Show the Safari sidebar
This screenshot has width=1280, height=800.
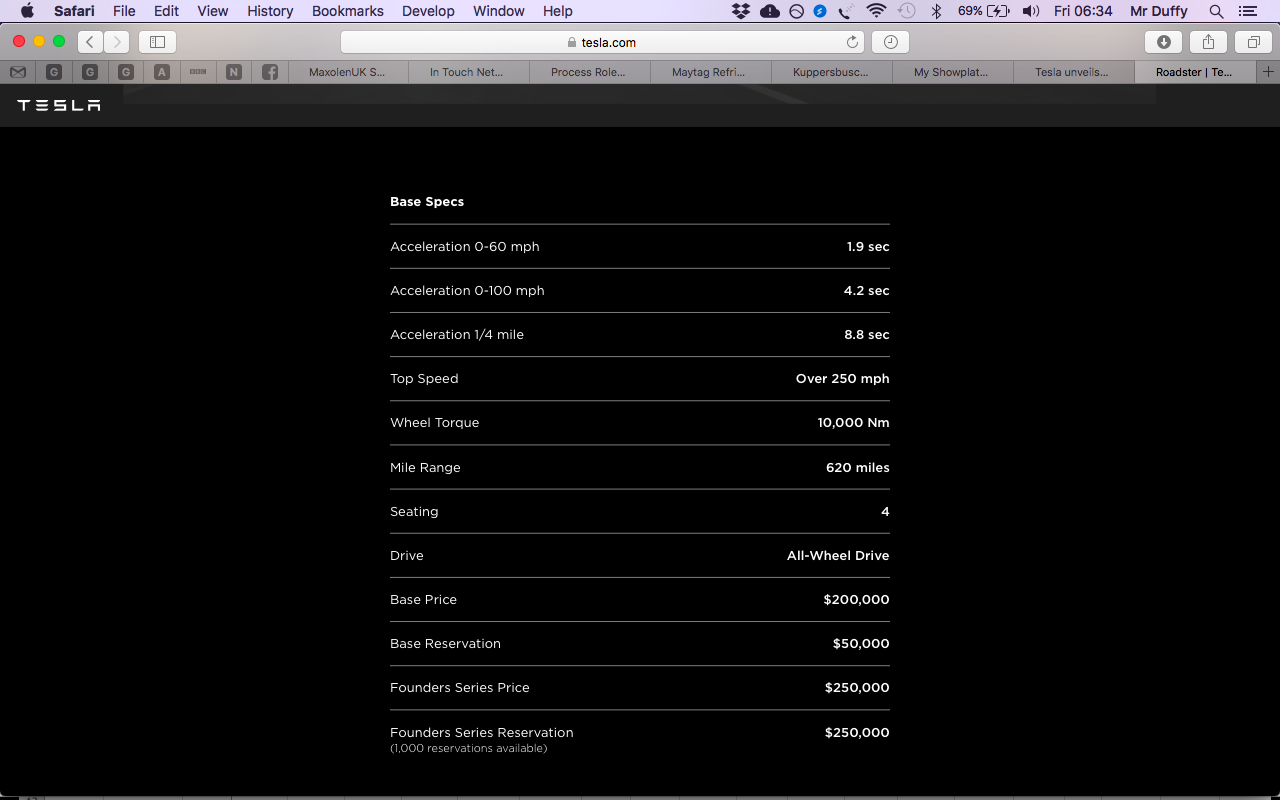pyautogui.click(x=157, y=42)
